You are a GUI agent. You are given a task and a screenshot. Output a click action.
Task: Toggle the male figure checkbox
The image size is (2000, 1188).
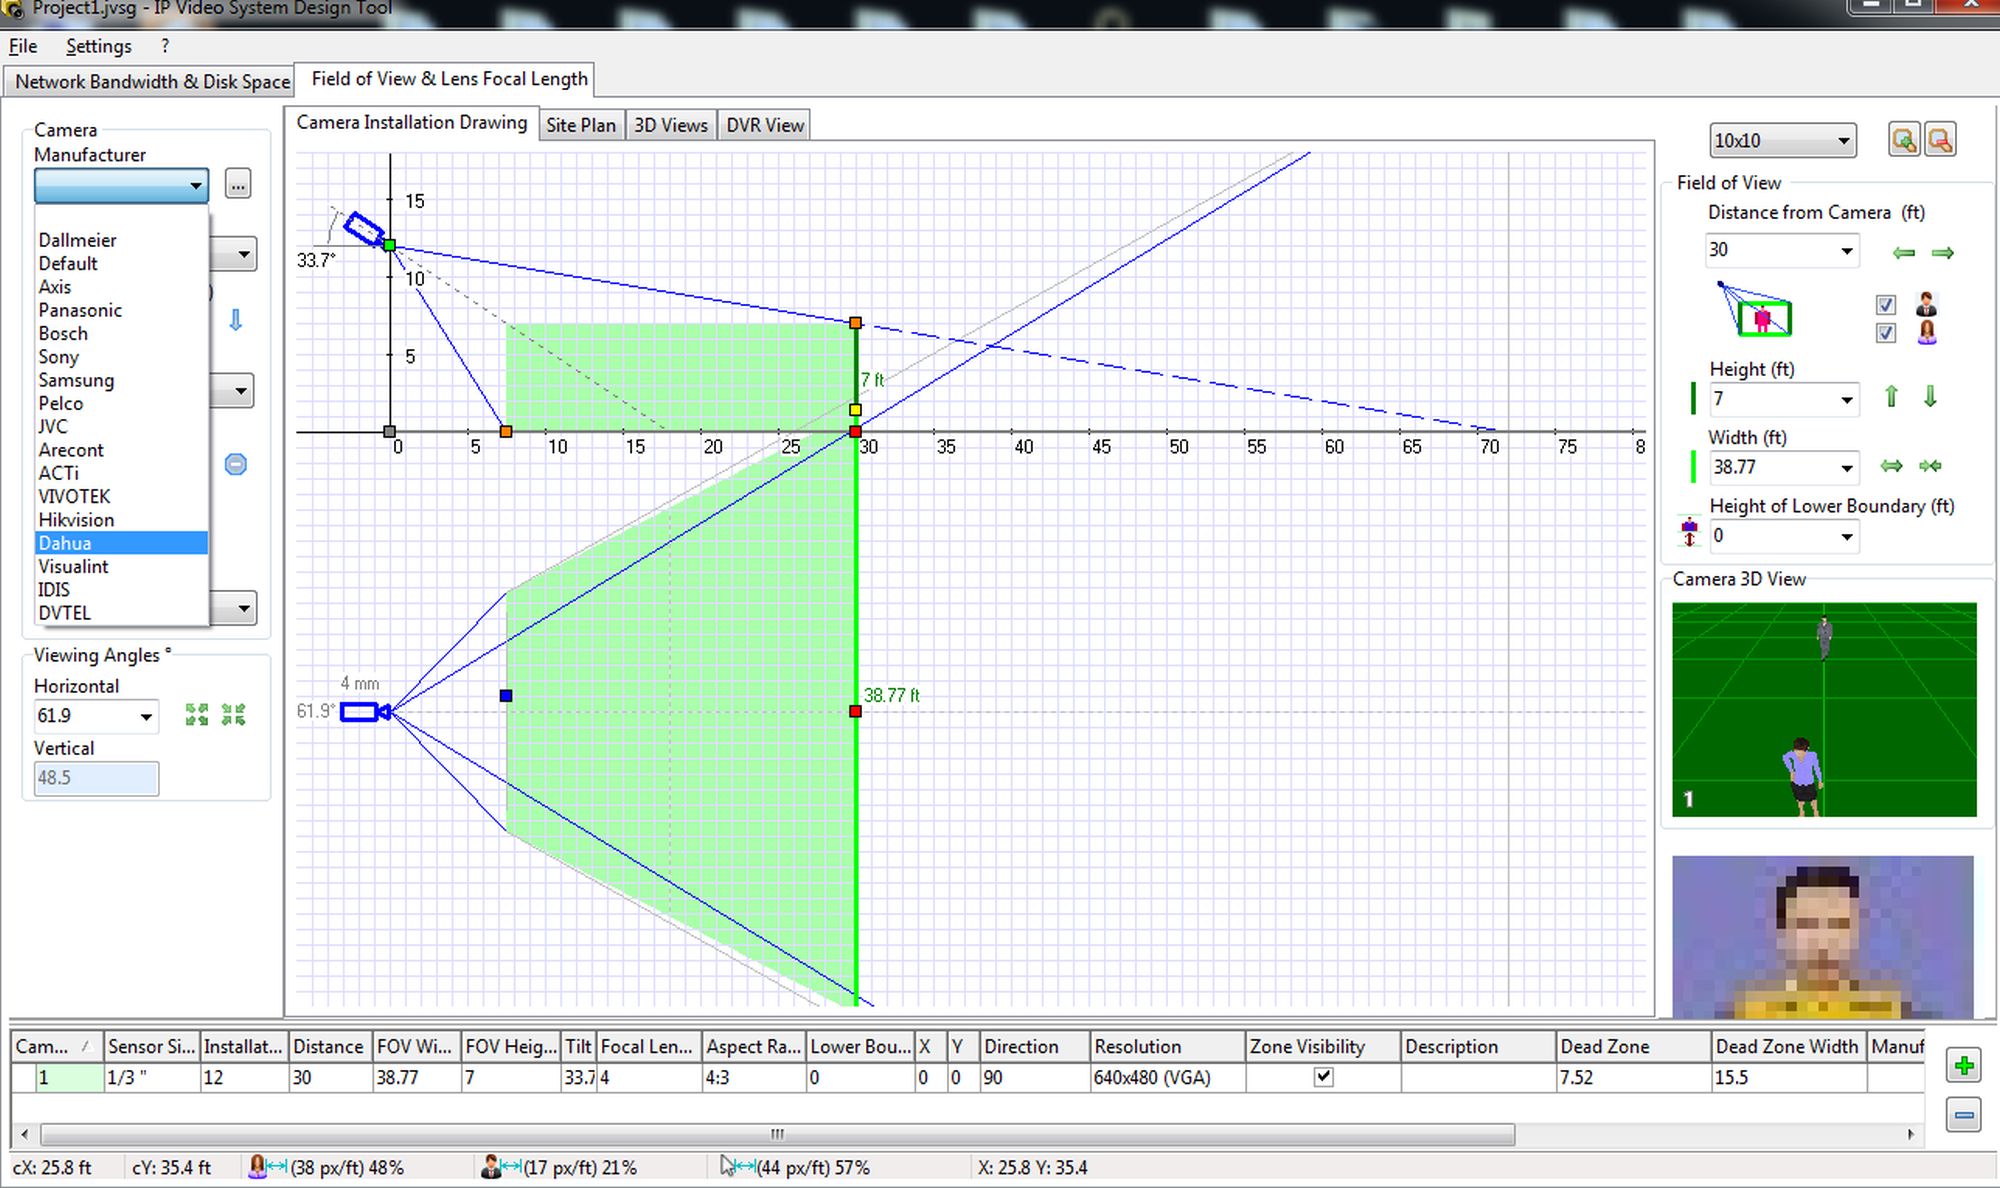coord(1886,305)
